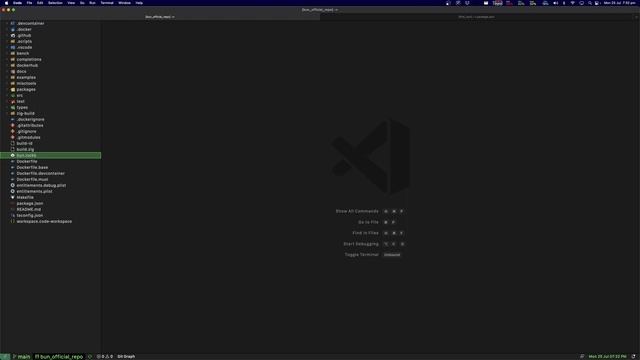
Task: Open the Edit menu
Action: (x=40, y=3)
